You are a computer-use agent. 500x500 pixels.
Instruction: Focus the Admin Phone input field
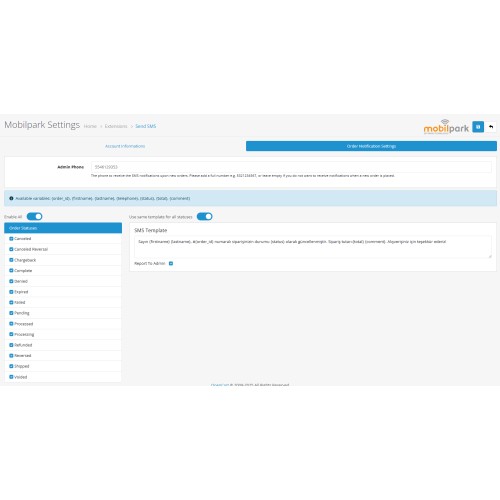point(291,167)
